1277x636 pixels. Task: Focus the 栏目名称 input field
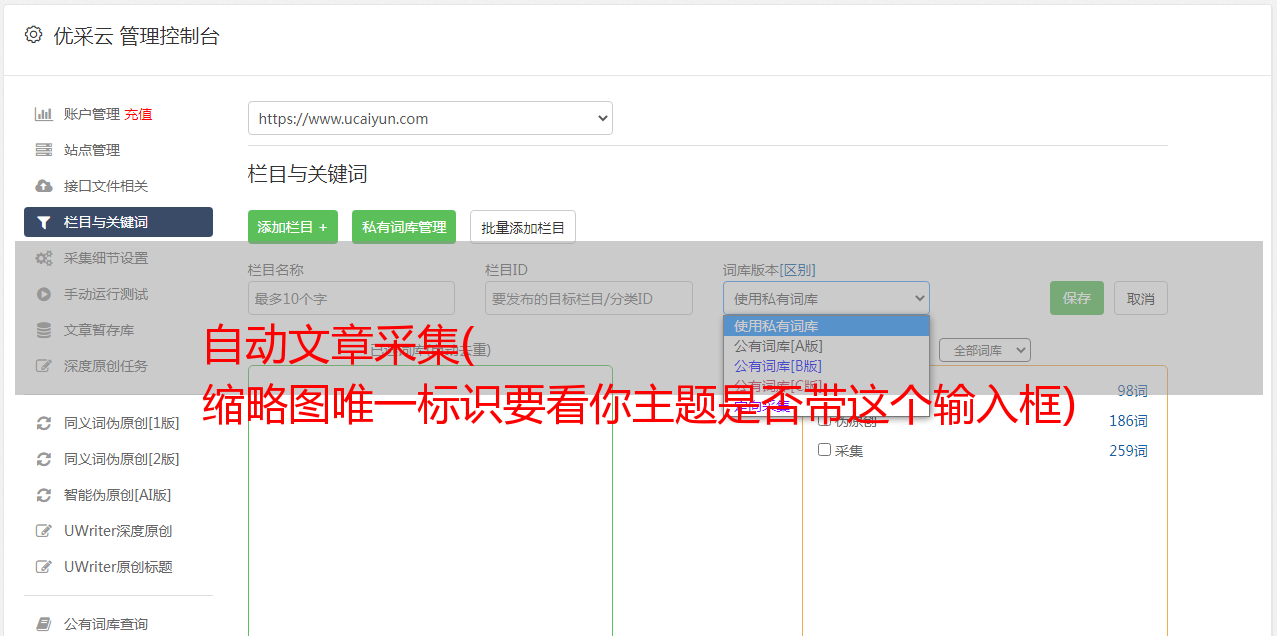tap(351, 298)
